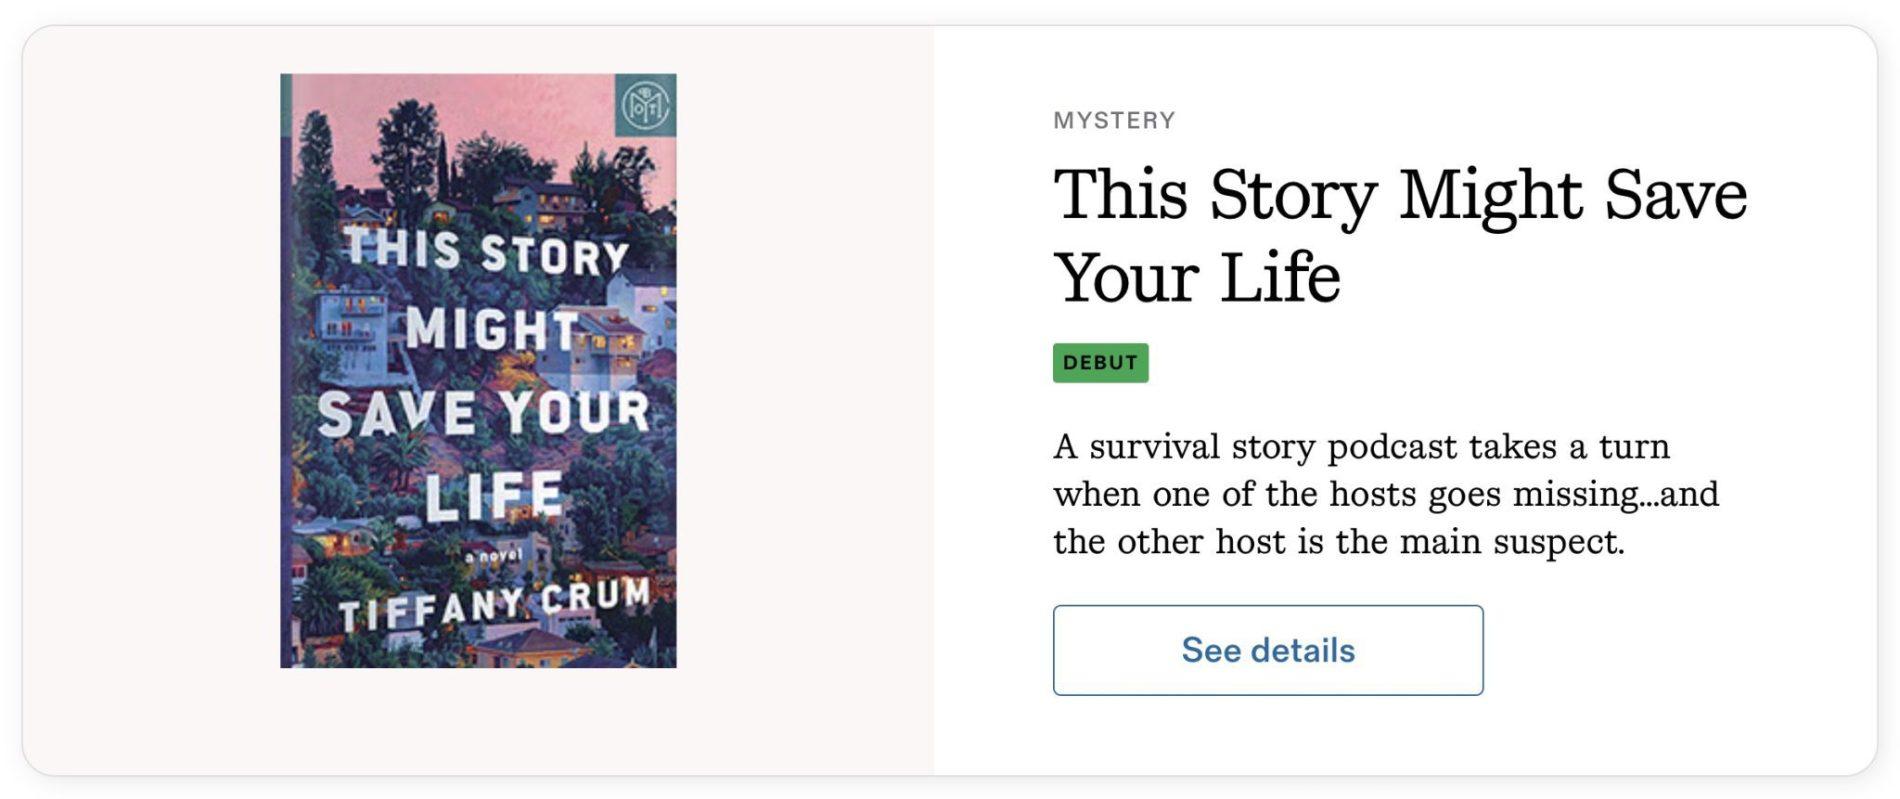Viewport: 1900px width, 799px height.
Task: Click the 'Your Life' heading line
Action: click(x=1197, y=278)
